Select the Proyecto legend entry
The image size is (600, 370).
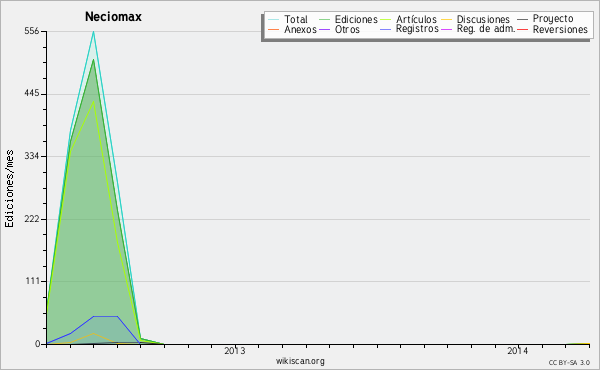pos(553,19)
